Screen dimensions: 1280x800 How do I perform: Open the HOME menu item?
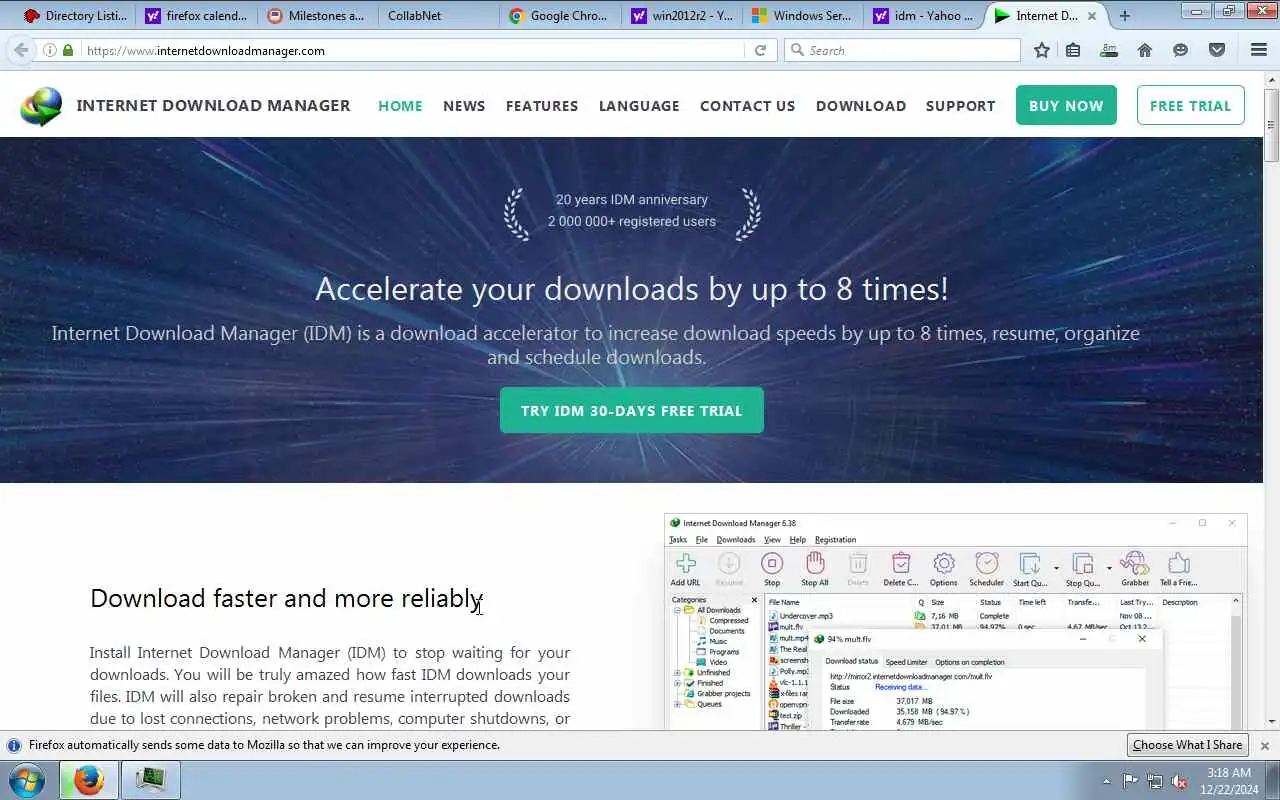point(400,106)
